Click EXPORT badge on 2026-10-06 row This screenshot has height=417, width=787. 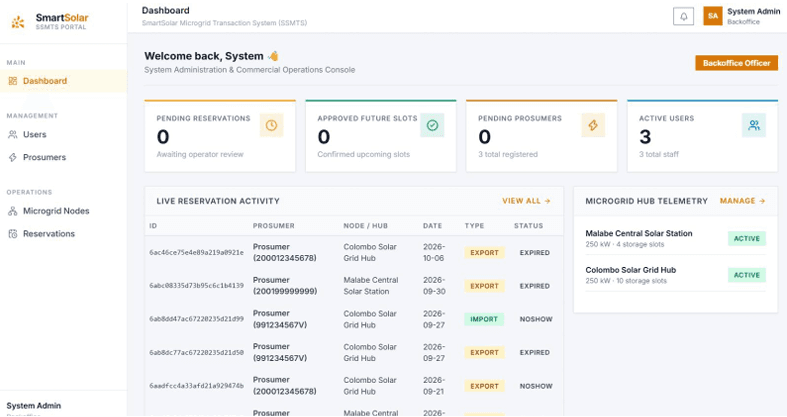(x=484, y=252)
